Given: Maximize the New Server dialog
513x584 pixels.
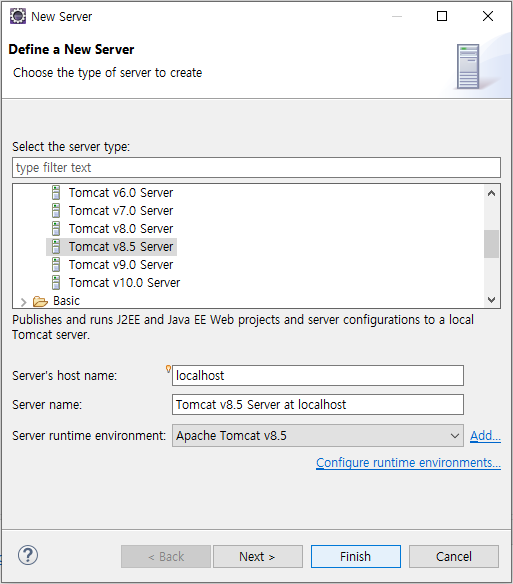Looking at the screenshot, I should [442, 16].
